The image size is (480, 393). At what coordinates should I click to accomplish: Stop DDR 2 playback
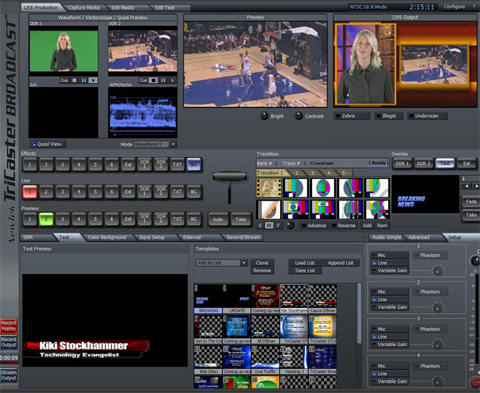(153, 80)
